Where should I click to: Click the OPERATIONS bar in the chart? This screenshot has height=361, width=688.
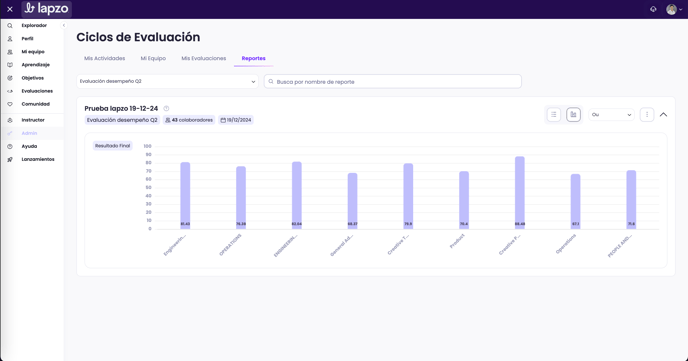pos(241,198)
